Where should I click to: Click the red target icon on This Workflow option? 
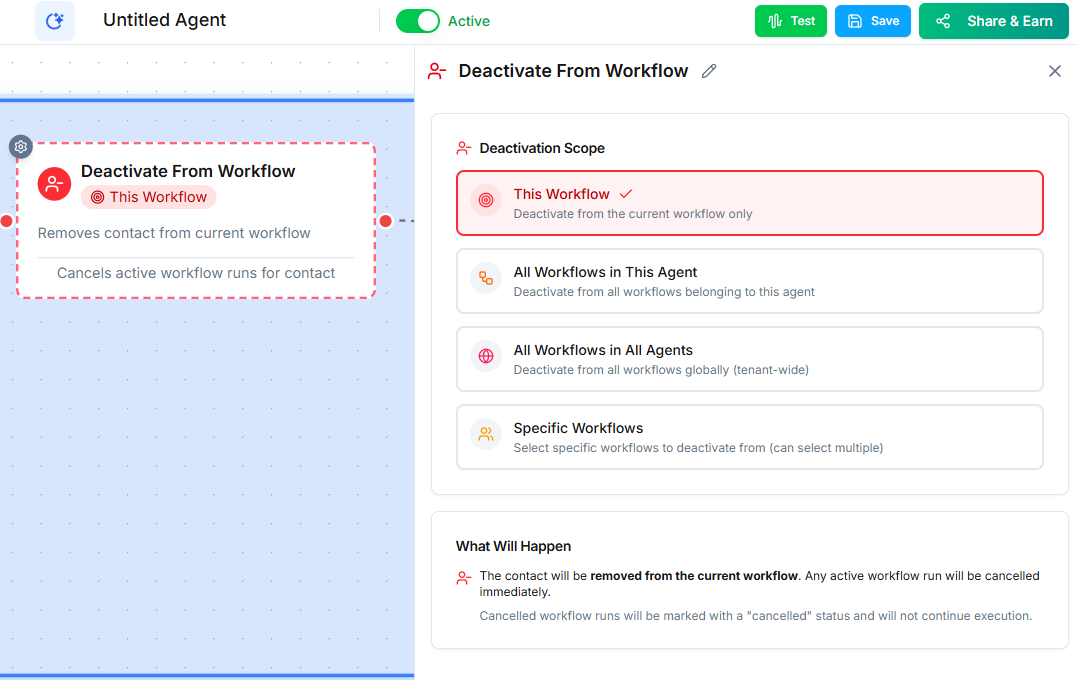coord(485,201)
